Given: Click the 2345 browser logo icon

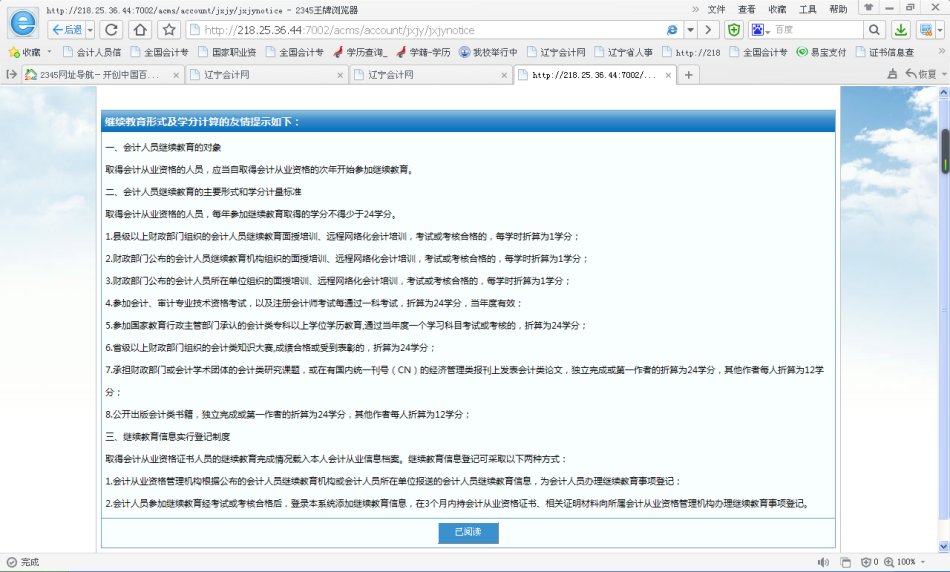Looking at the screenshot, I should click(x=23, y=23).
